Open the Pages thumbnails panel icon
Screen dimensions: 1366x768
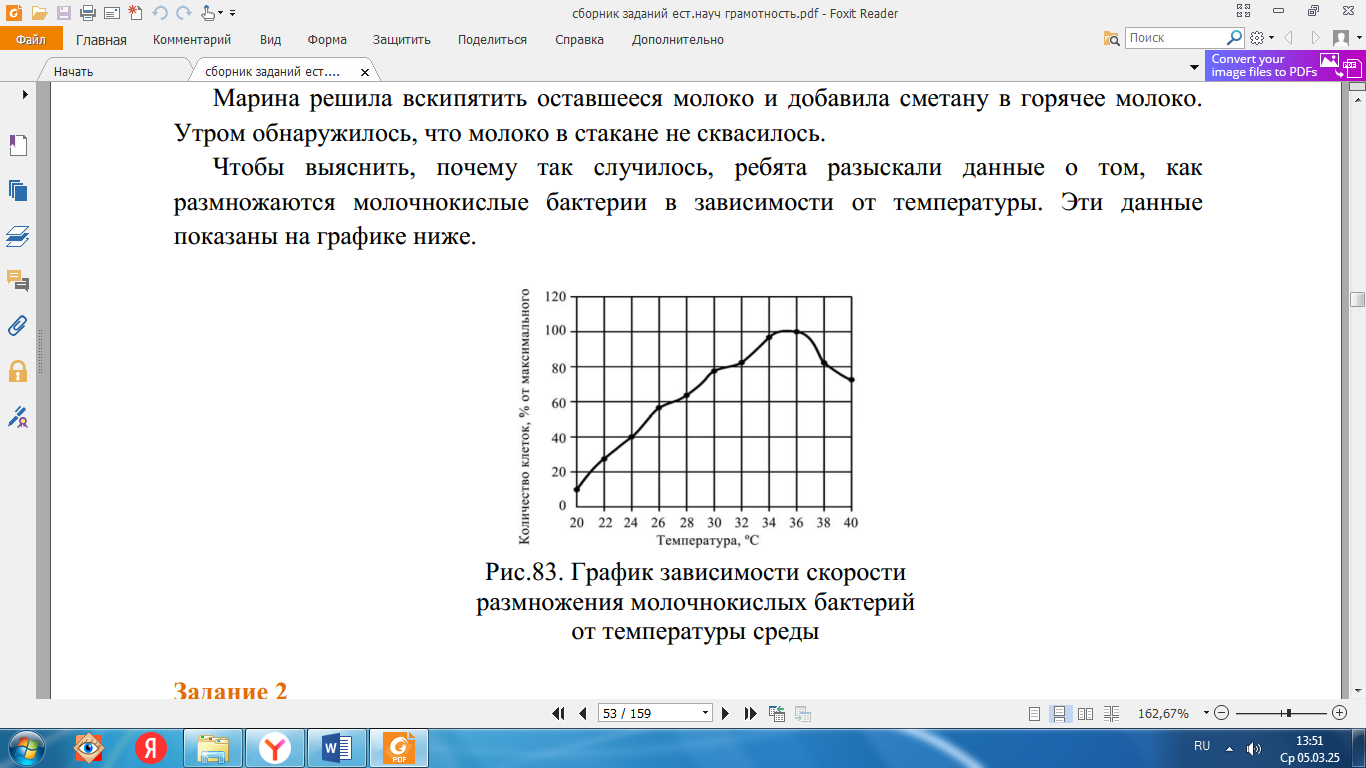click(x=18, y=190)
